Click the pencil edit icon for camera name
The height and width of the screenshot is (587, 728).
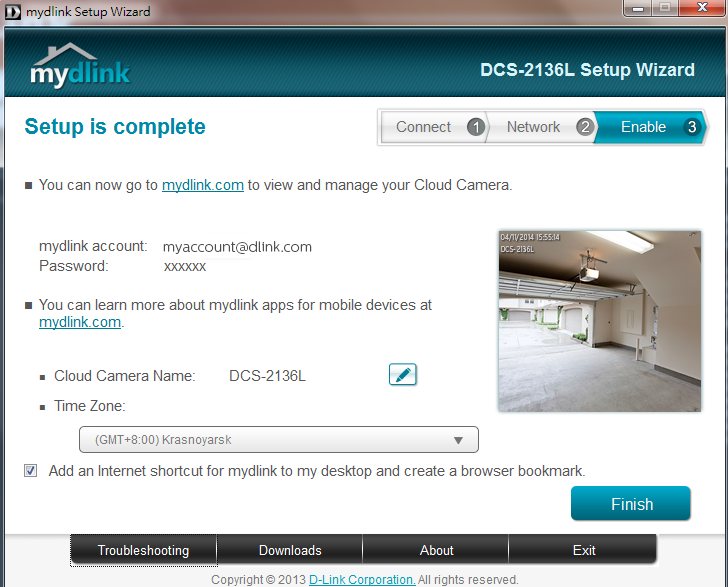point(402,375)
